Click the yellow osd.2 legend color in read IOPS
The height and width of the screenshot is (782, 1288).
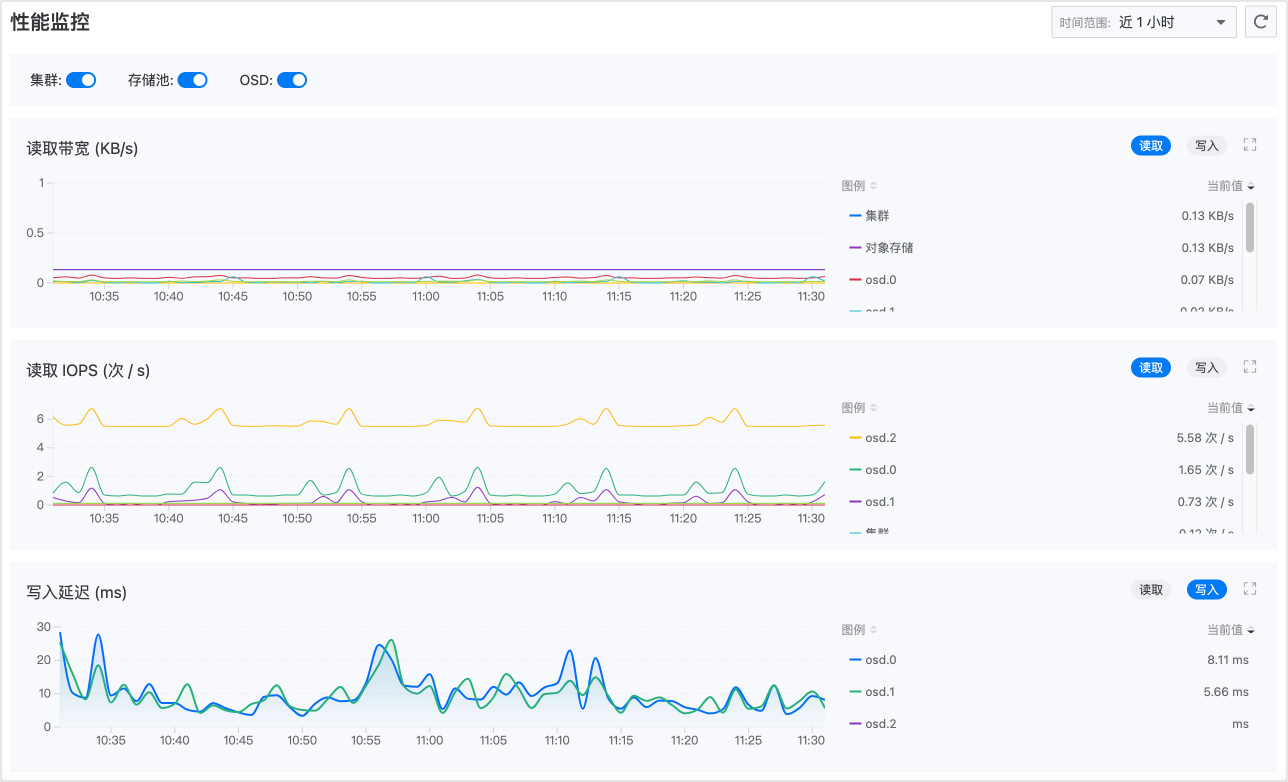855,438
